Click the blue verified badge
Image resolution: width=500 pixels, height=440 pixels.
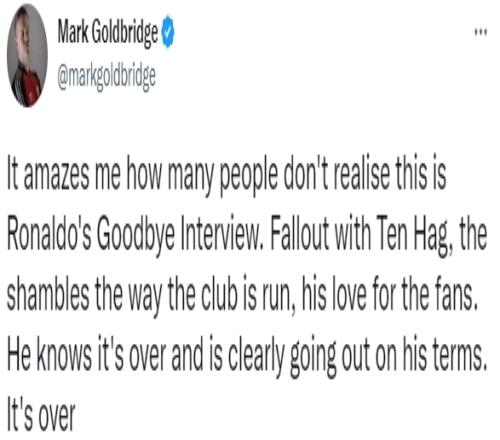[x=168, y=32]
